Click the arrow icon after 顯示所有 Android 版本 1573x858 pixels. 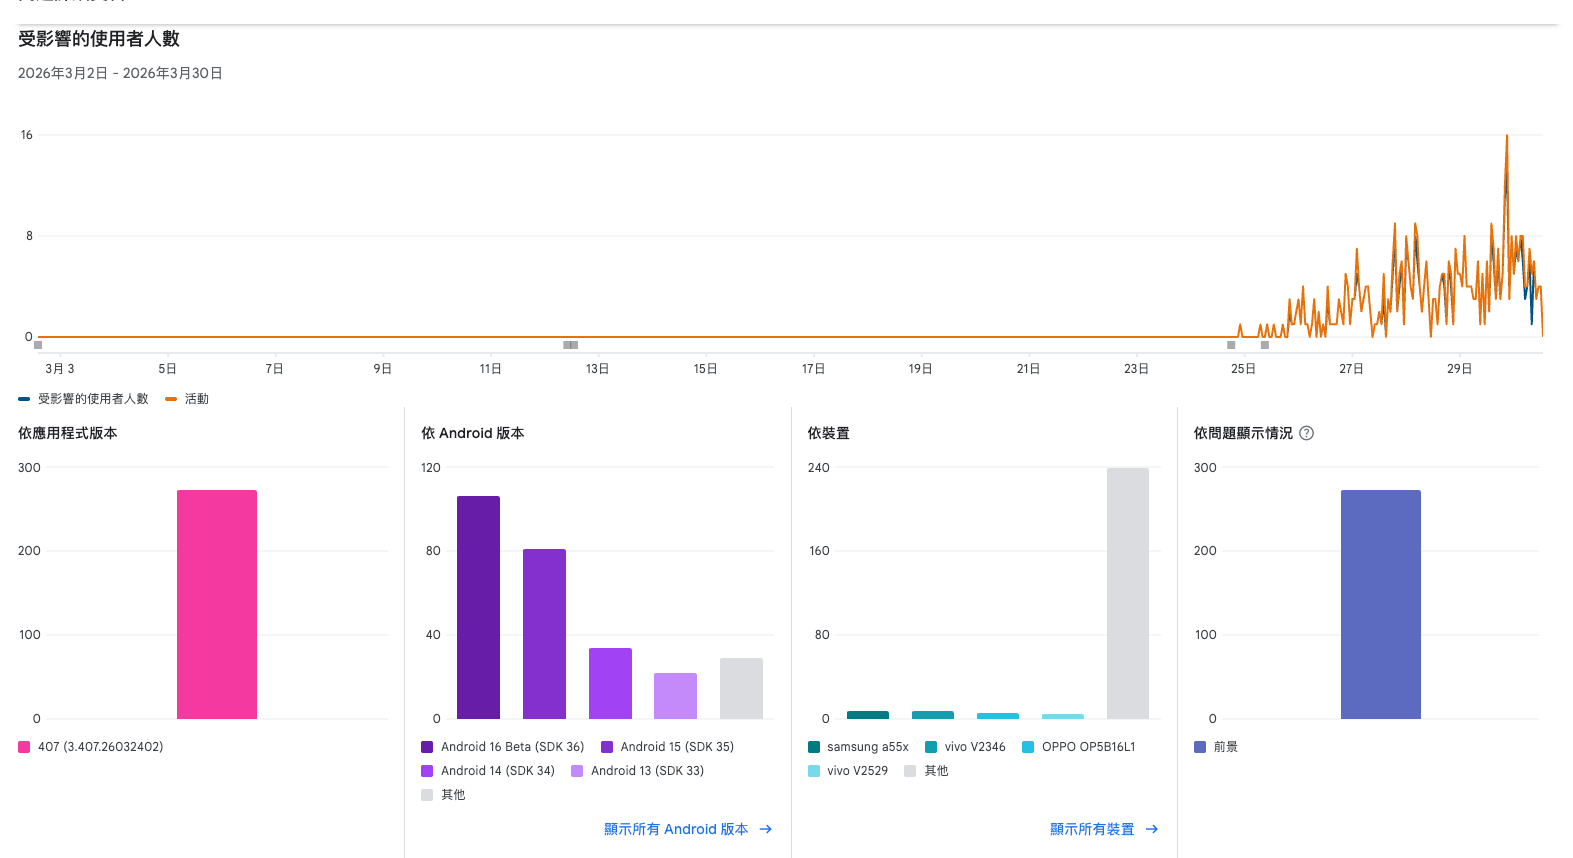766,829
